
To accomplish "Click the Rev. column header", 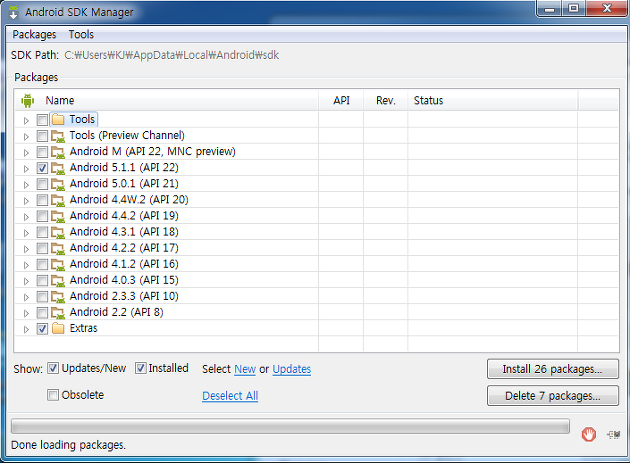I will coord(386,100).
